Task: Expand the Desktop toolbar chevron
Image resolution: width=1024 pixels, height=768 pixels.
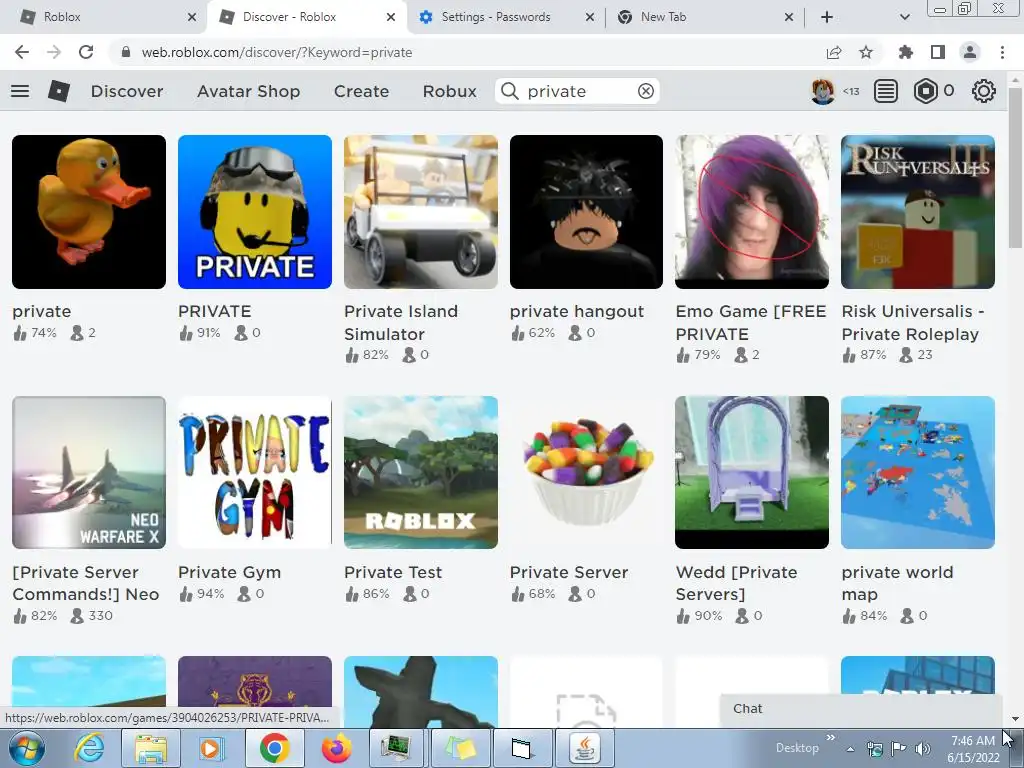Action: 830,738
